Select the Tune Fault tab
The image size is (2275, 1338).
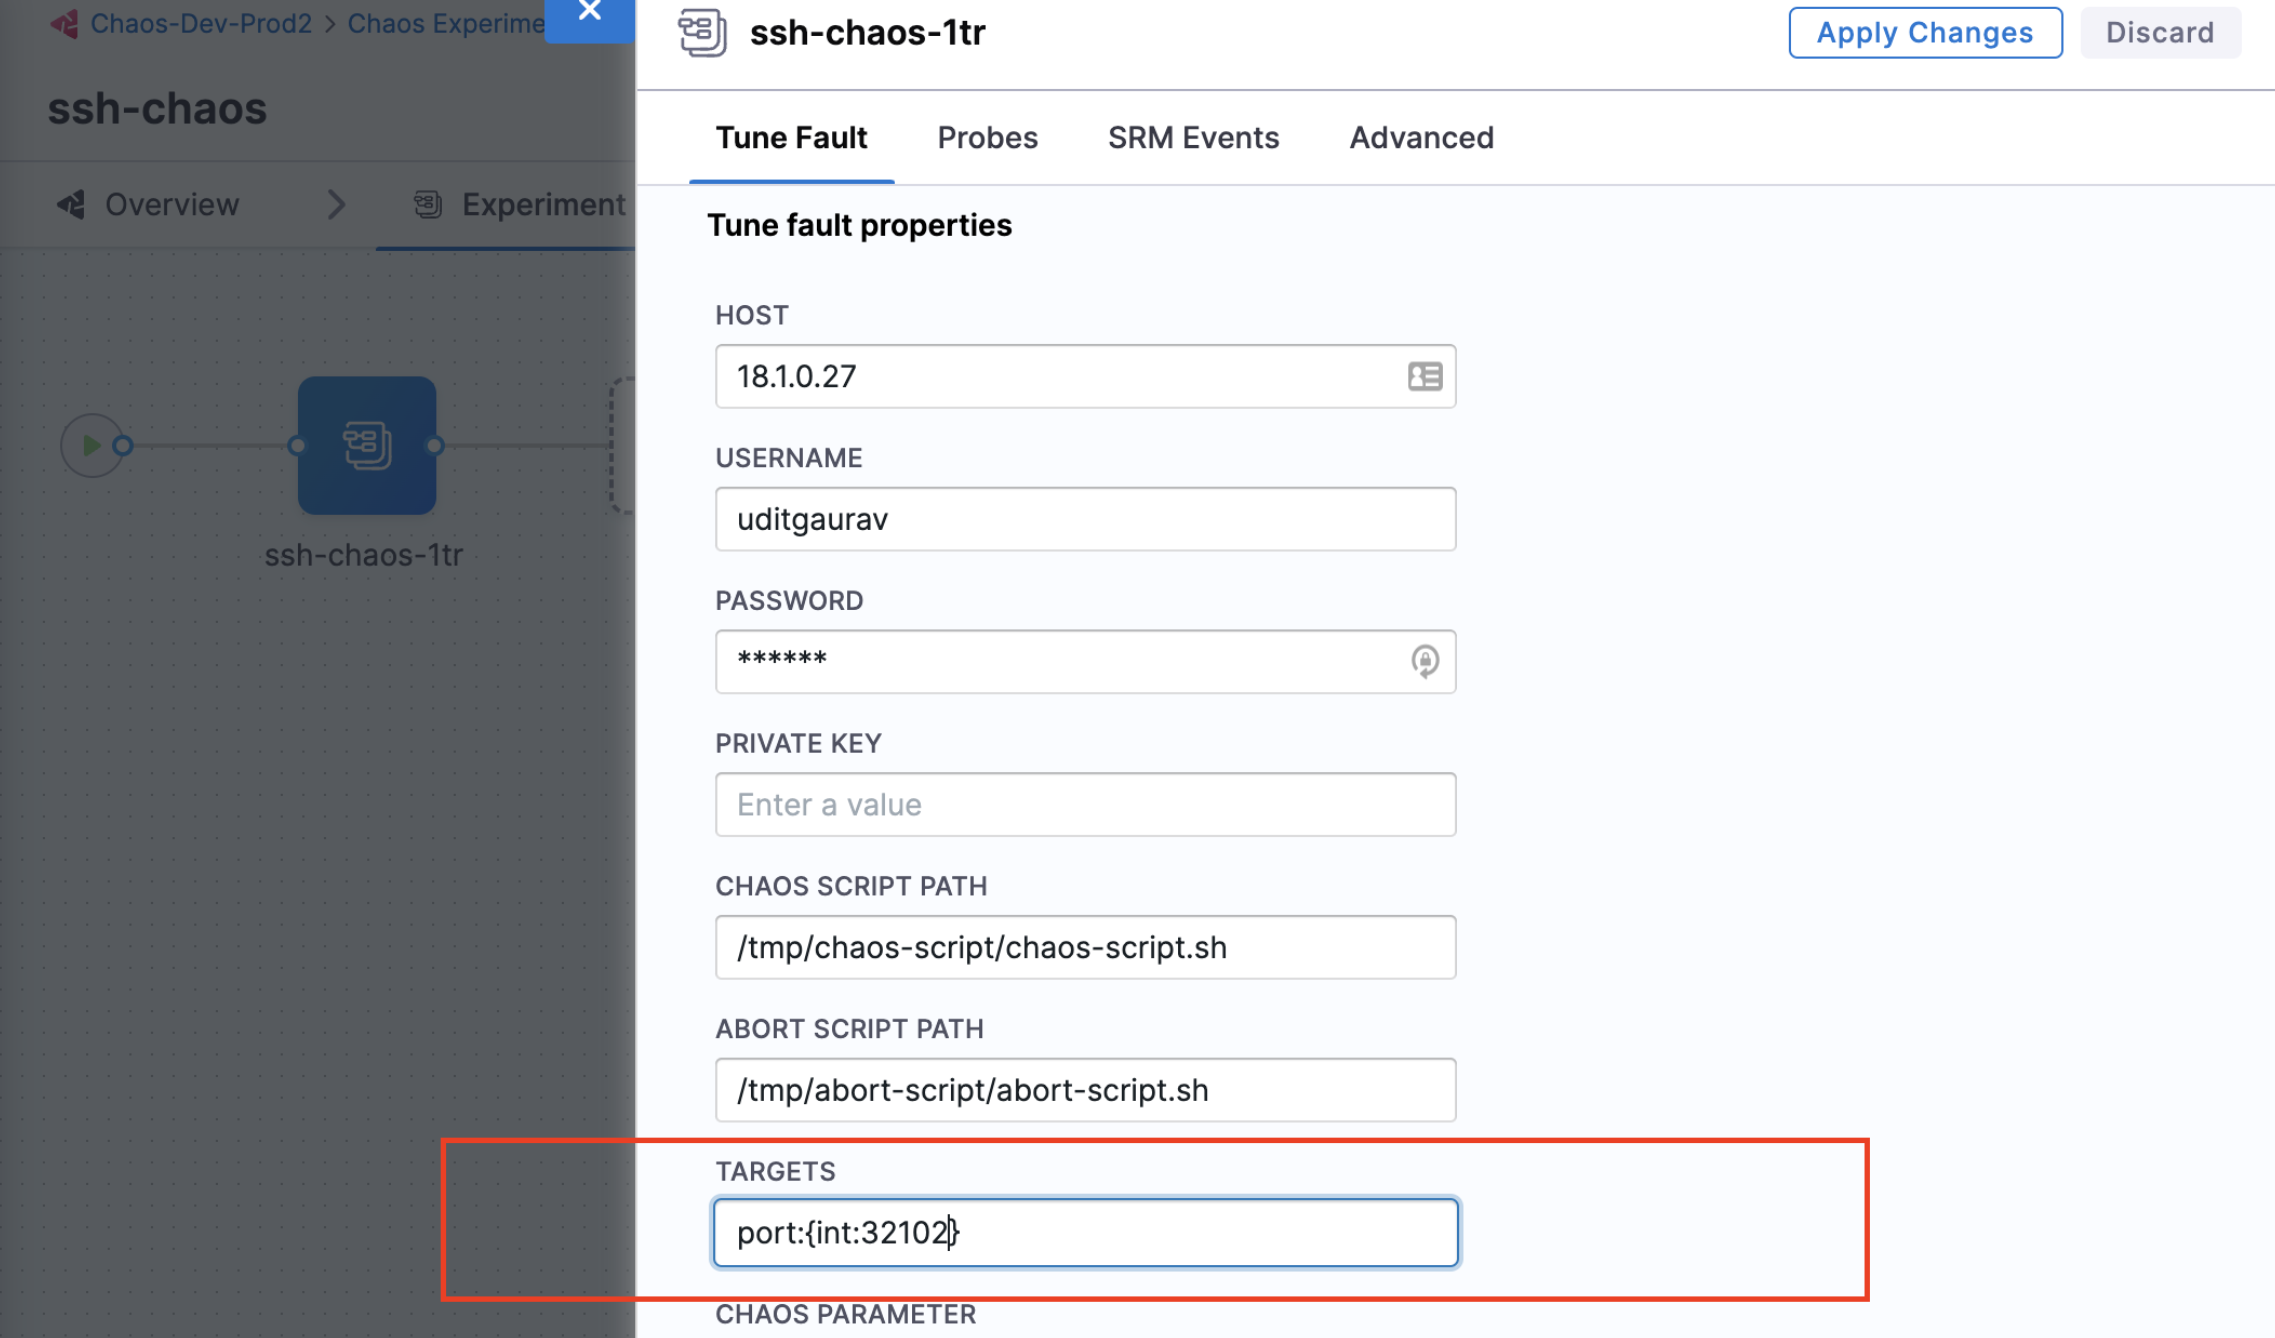pos(791,138)
